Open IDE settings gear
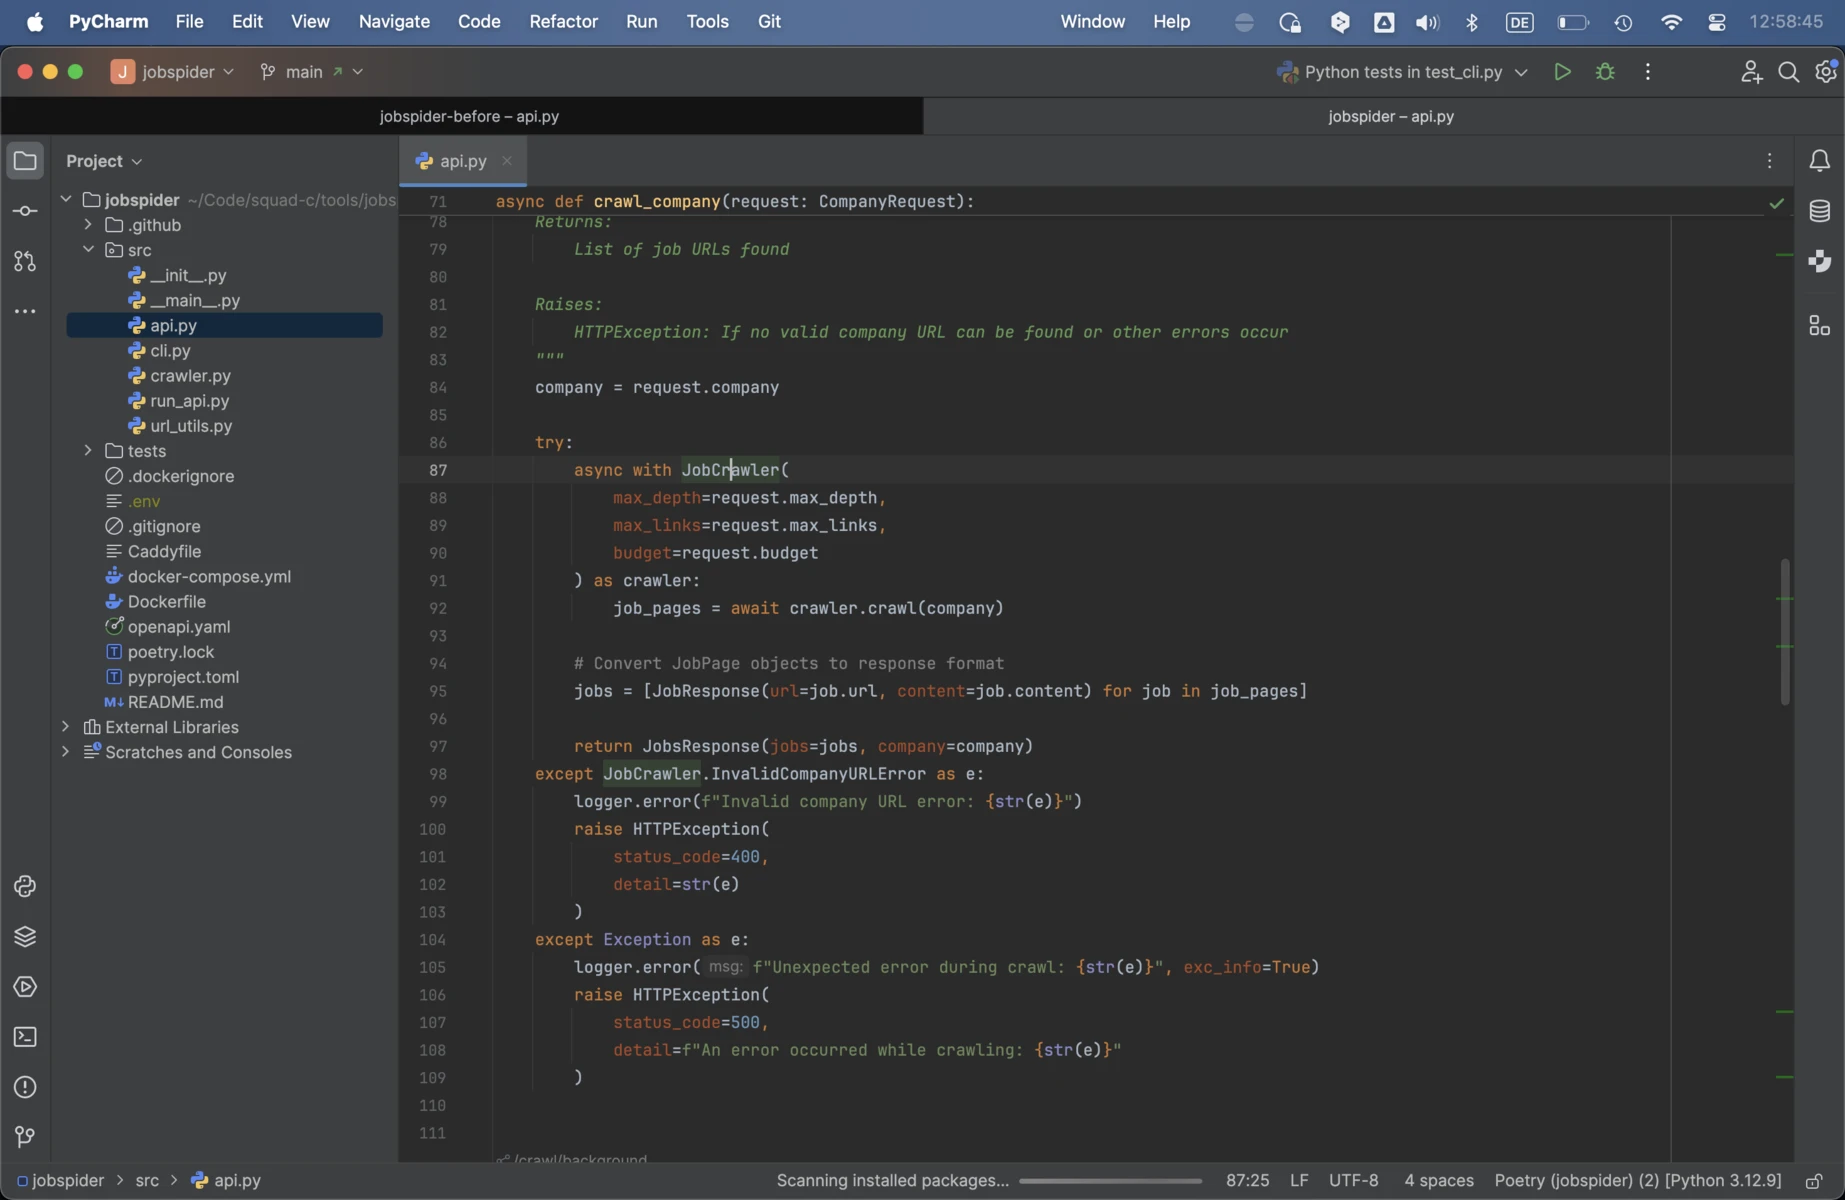Image resolution: width=1845 pixels, height=1200 pixels. pos(1826,72)
